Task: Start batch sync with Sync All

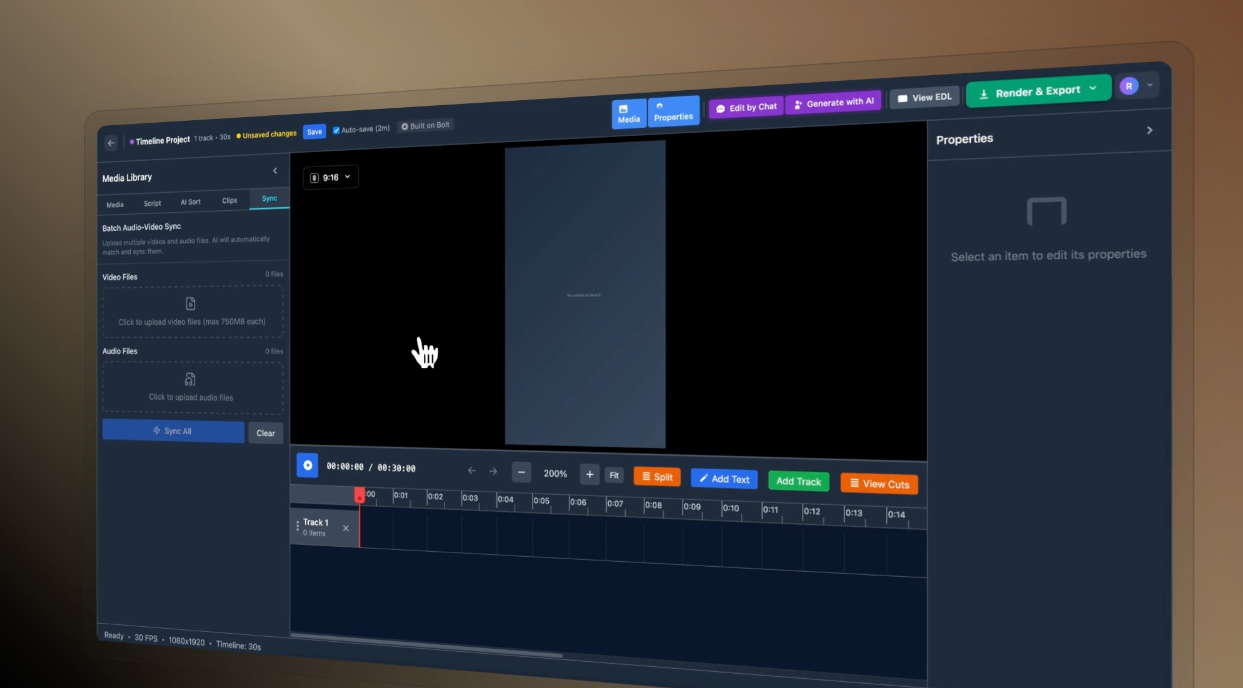Action: pos(173,431)
